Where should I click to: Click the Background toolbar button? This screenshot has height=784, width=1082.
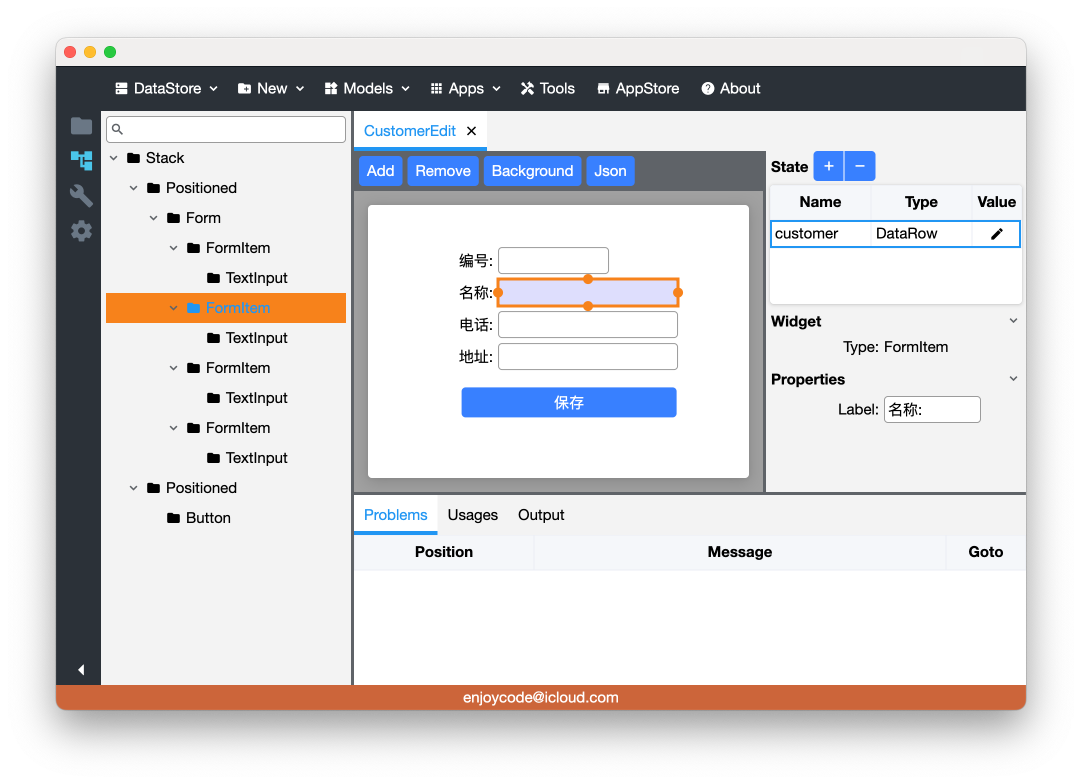coord(532,171)
